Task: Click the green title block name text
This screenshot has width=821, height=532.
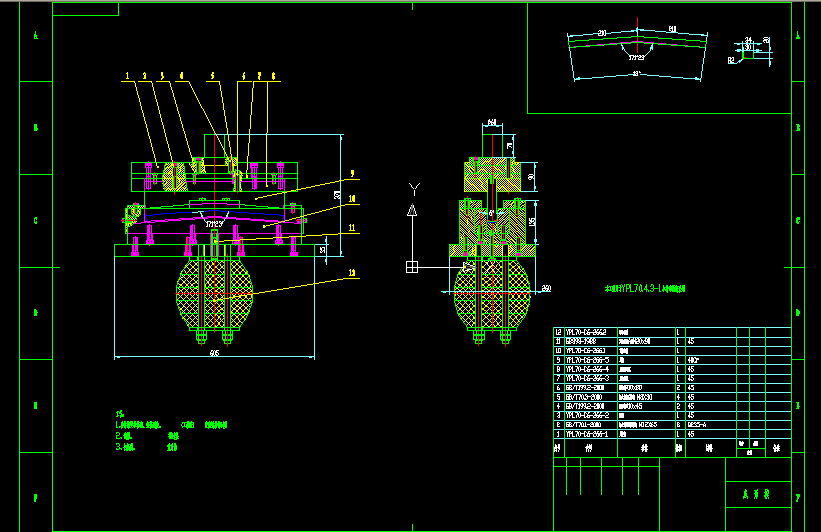Action: 756,494
